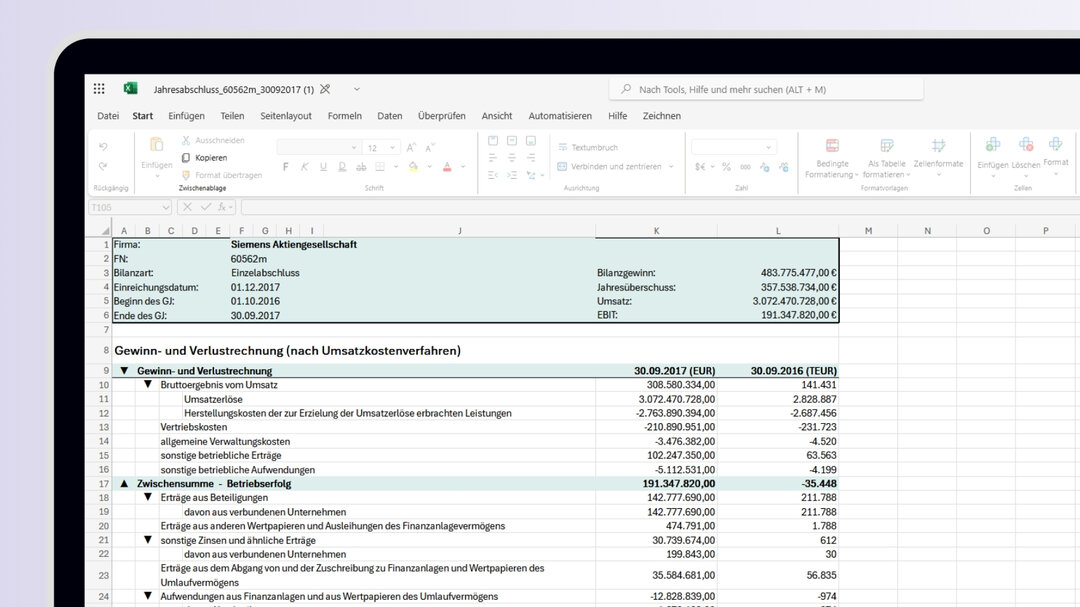
Task: Click the Einfügen cells button in Zellen group
Action: 993,156
